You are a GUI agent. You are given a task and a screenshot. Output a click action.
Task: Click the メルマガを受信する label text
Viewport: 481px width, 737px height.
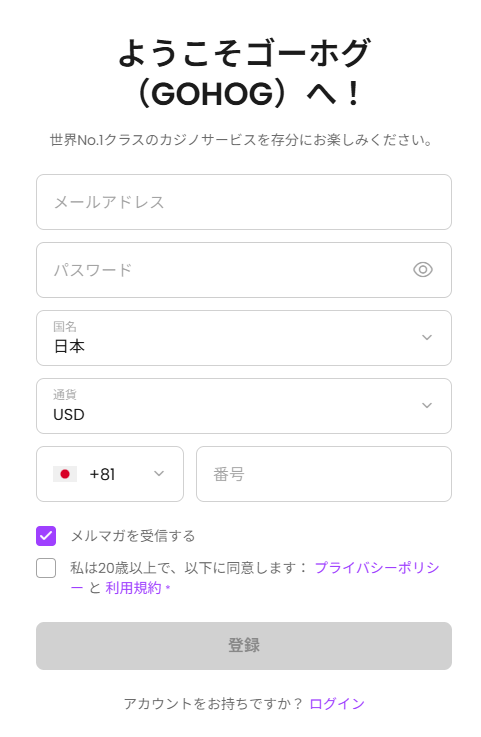133,536
